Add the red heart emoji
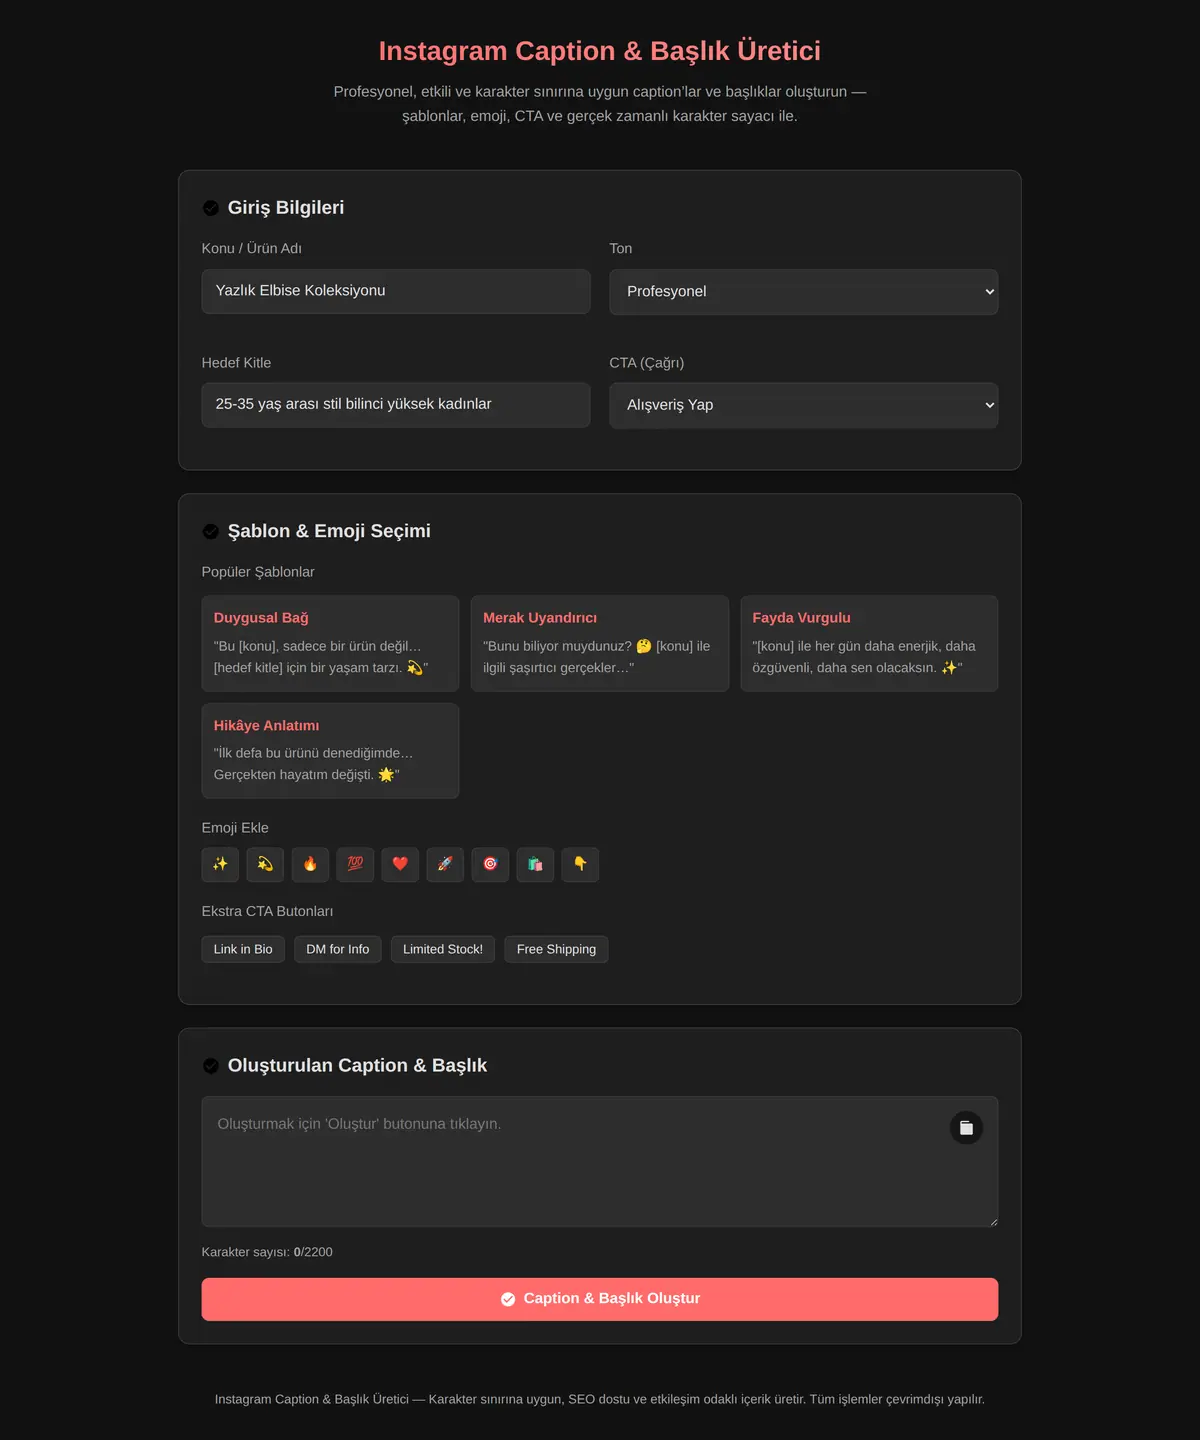The width and height of the screenshot is (1200, 1440). tap(400, 864)
